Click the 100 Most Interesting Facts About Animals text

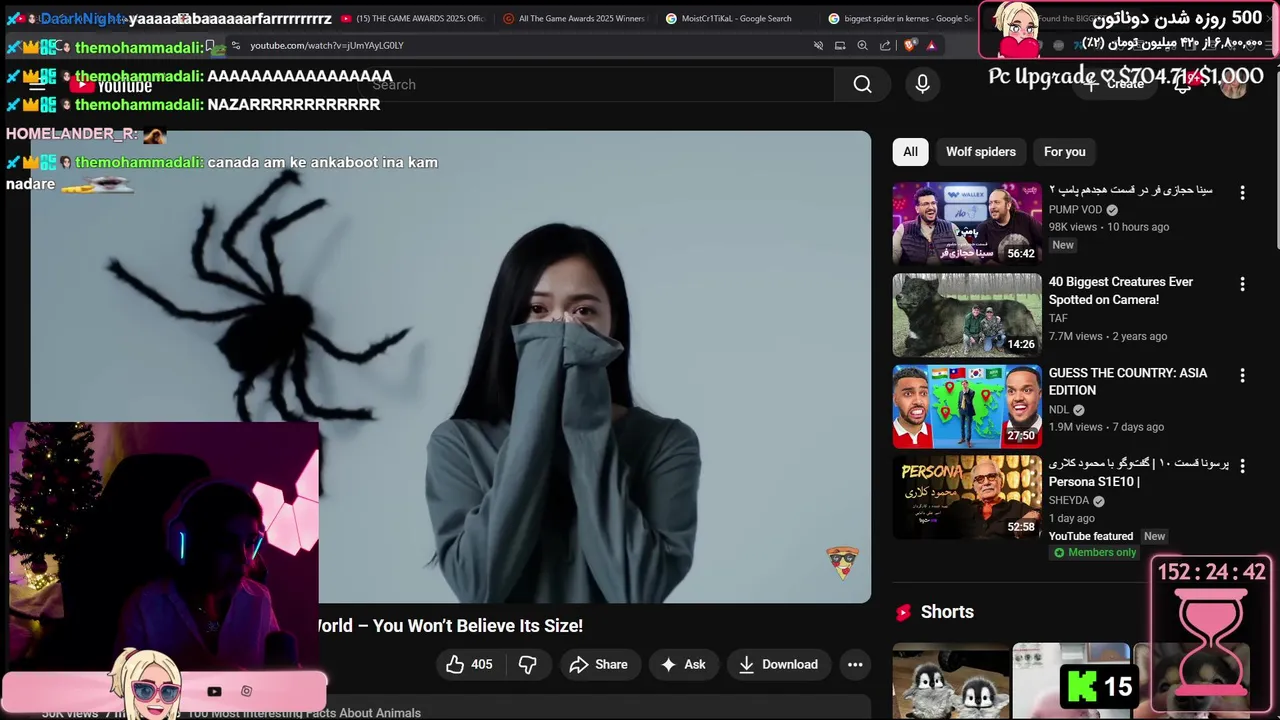304,713
